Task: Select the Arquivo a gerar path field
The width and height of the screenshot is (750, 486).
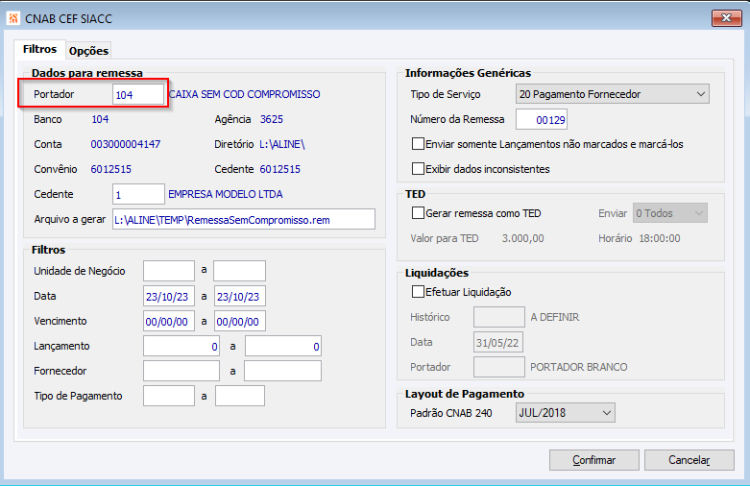Action: tap(244, 220)
